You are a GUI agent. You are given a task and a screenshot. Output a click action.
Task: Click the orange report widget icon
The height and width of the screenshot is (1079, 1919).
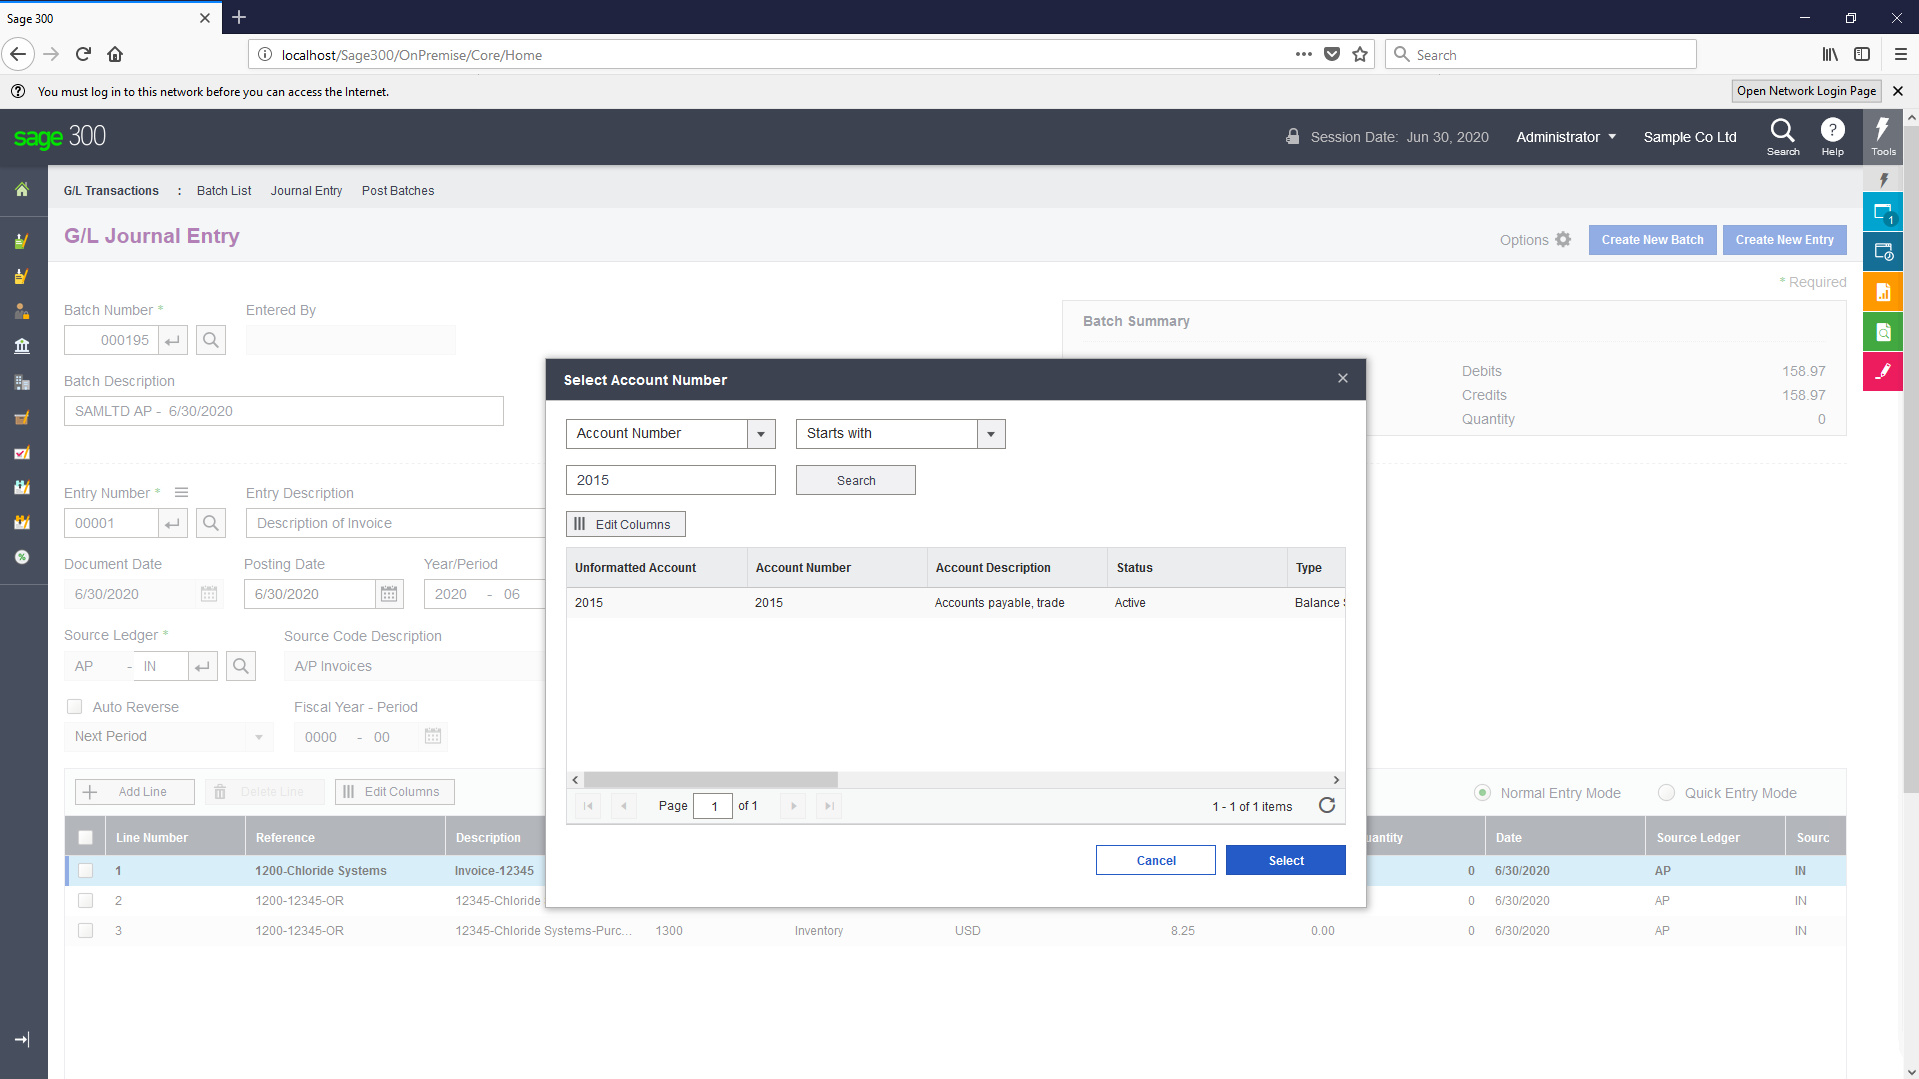[x=1883, y=292]
